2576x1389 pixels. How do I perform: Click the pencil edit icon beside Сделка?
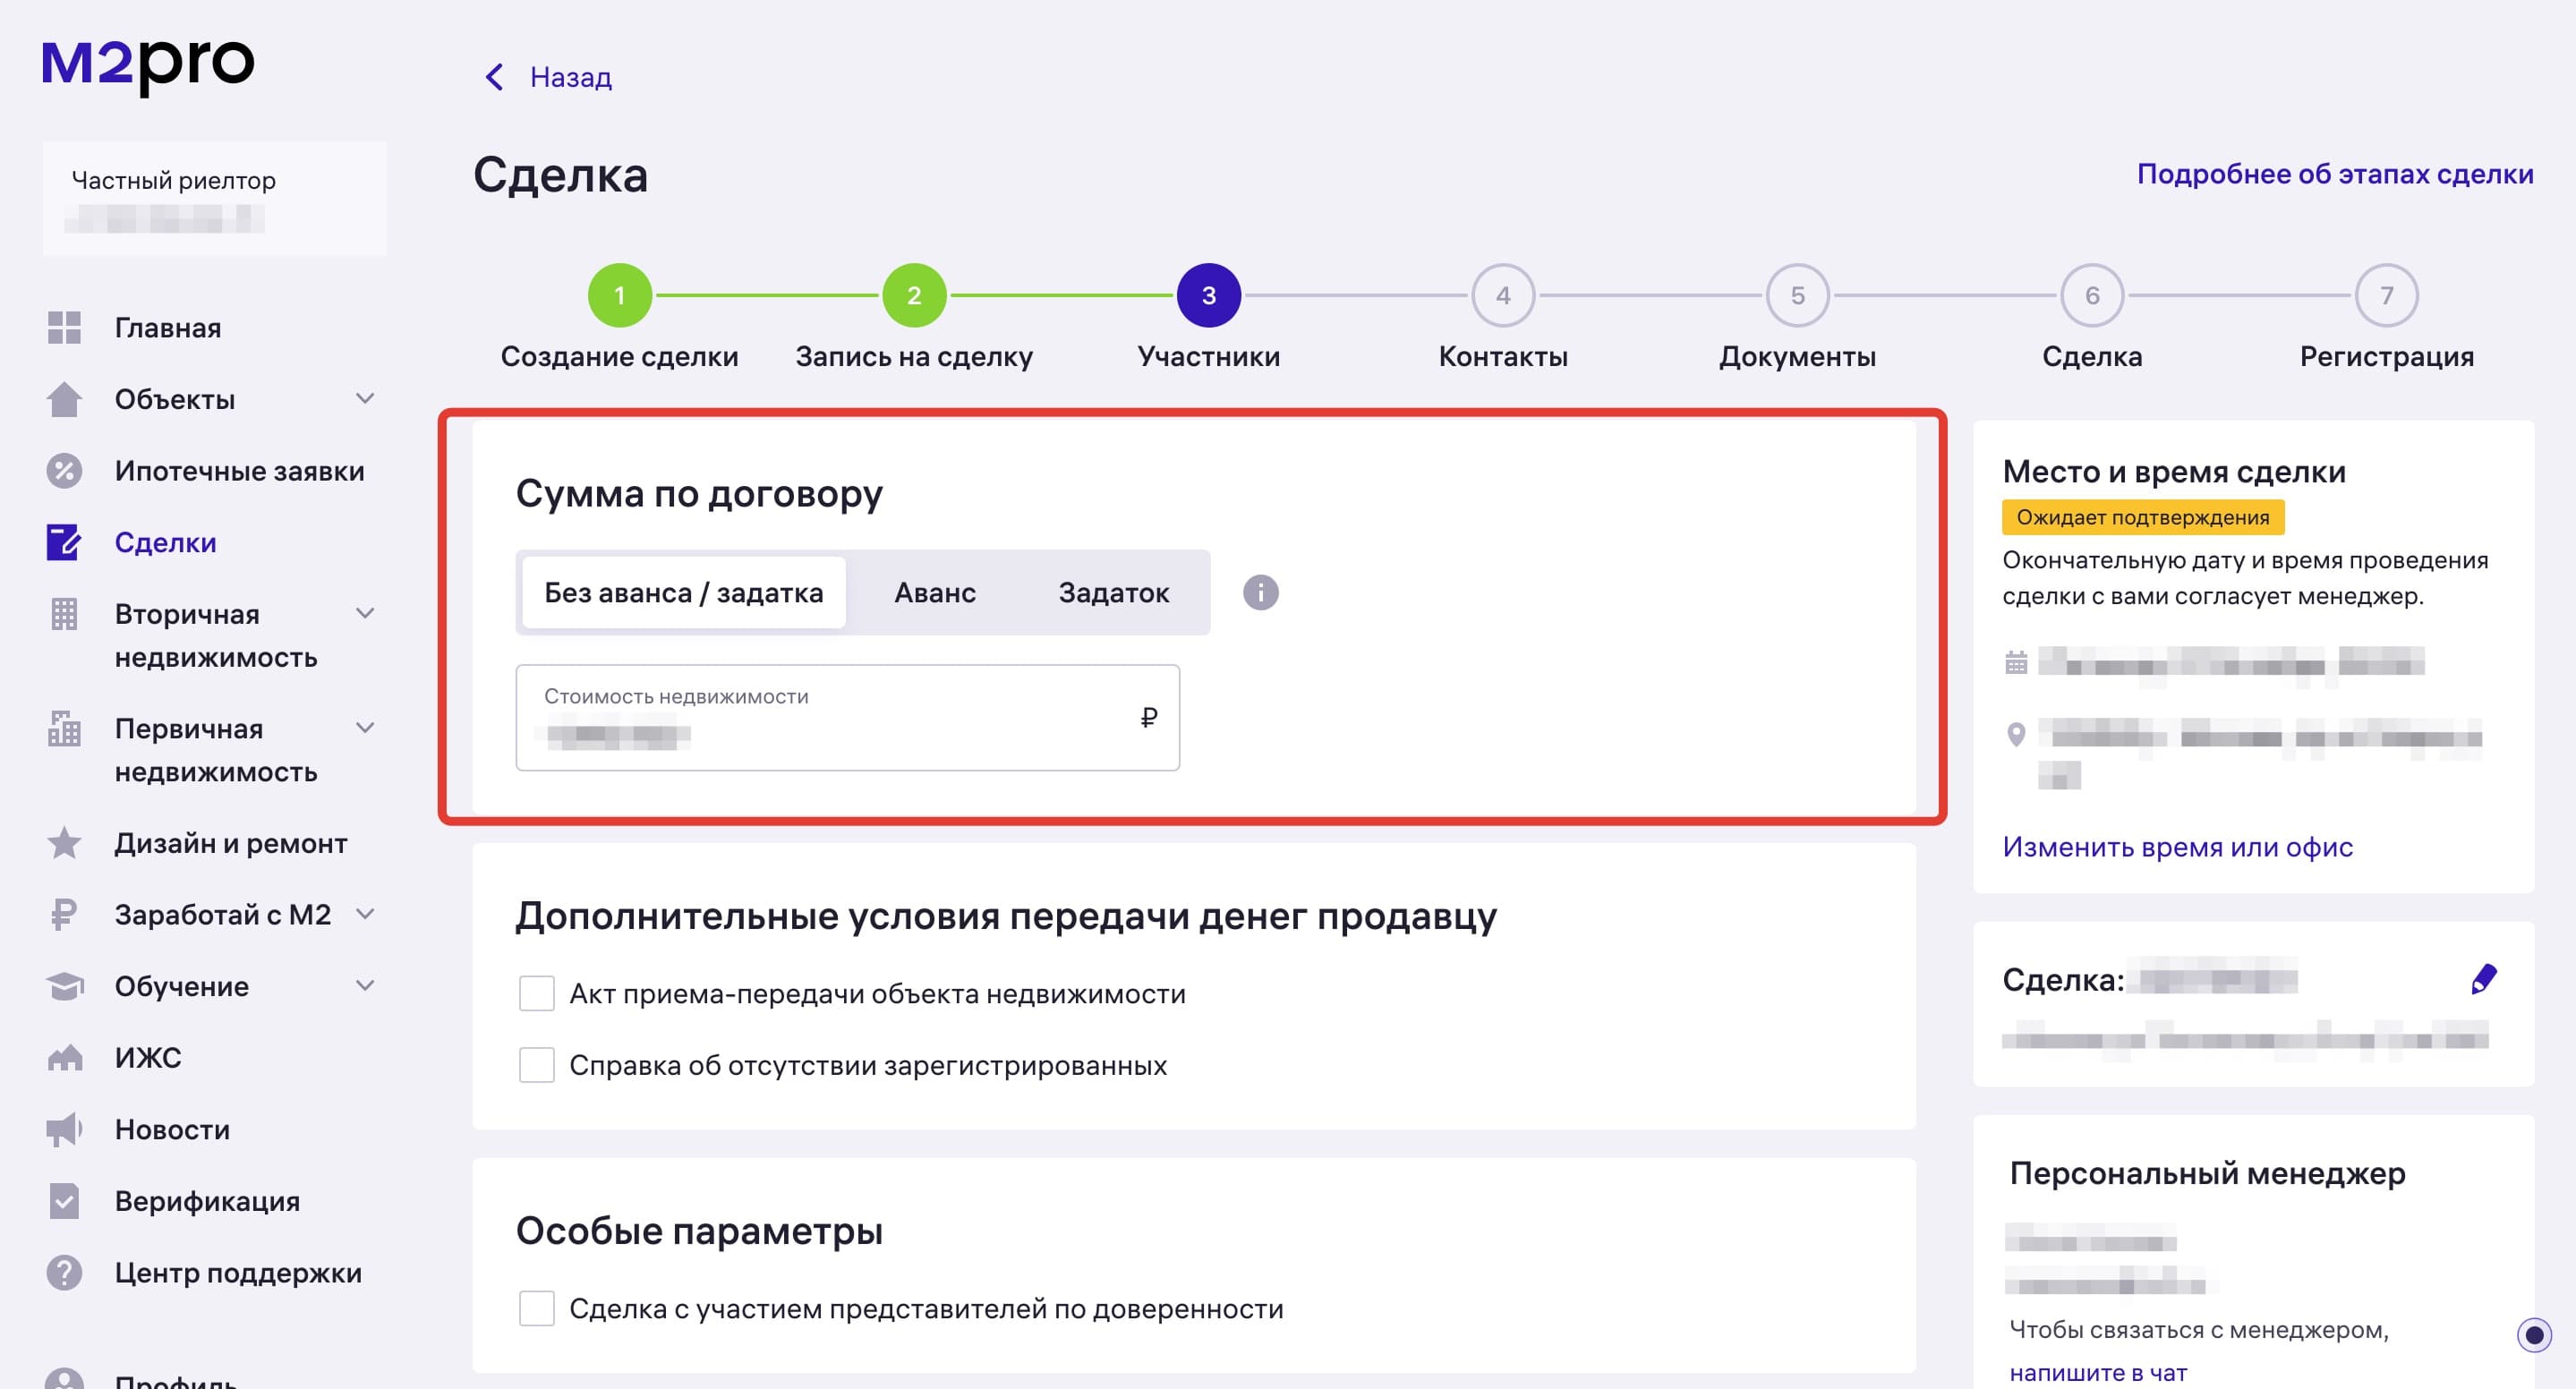click(x=2484, y=979)
